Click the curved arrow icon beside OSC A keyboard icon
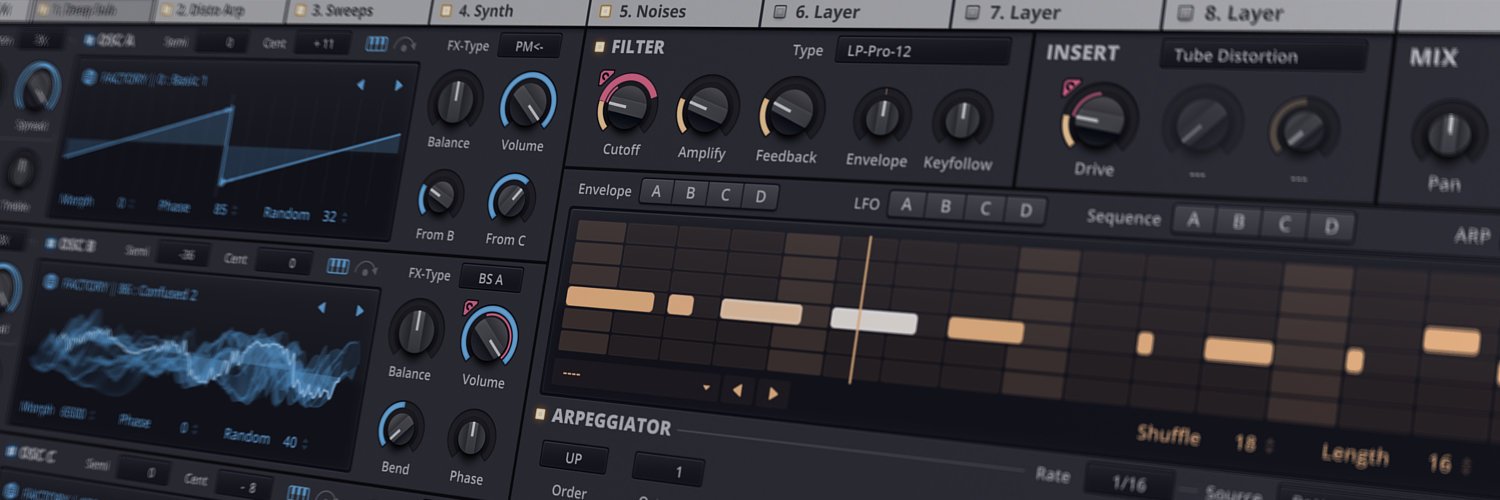 pos(404,46)
